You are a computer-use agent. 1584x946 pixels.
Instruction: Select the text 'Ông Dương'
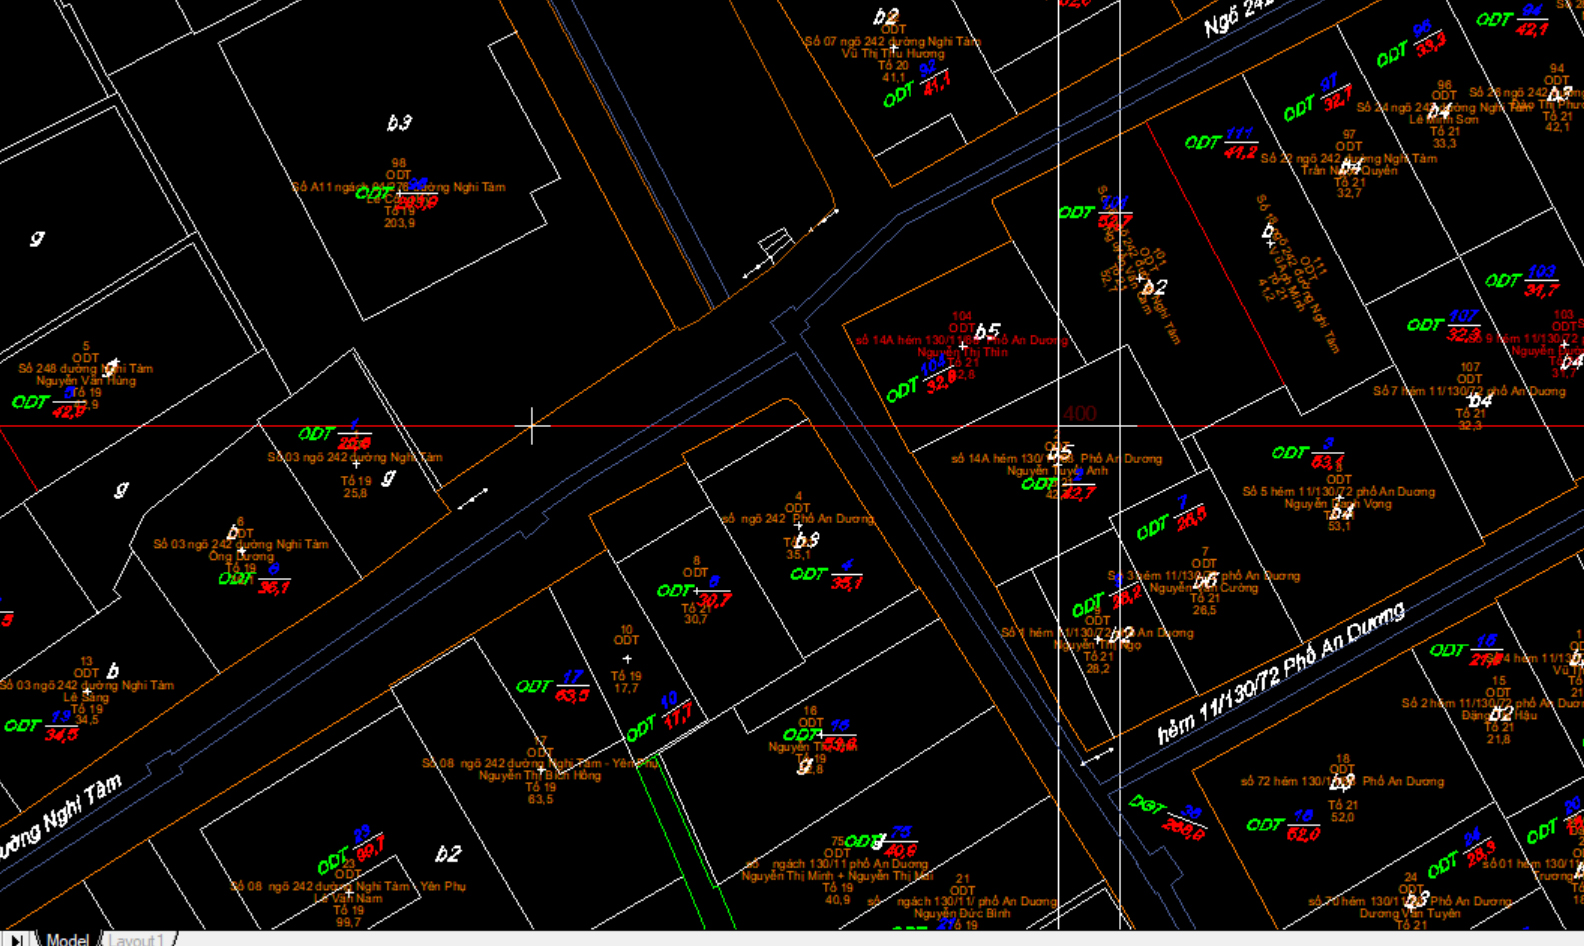241,556
